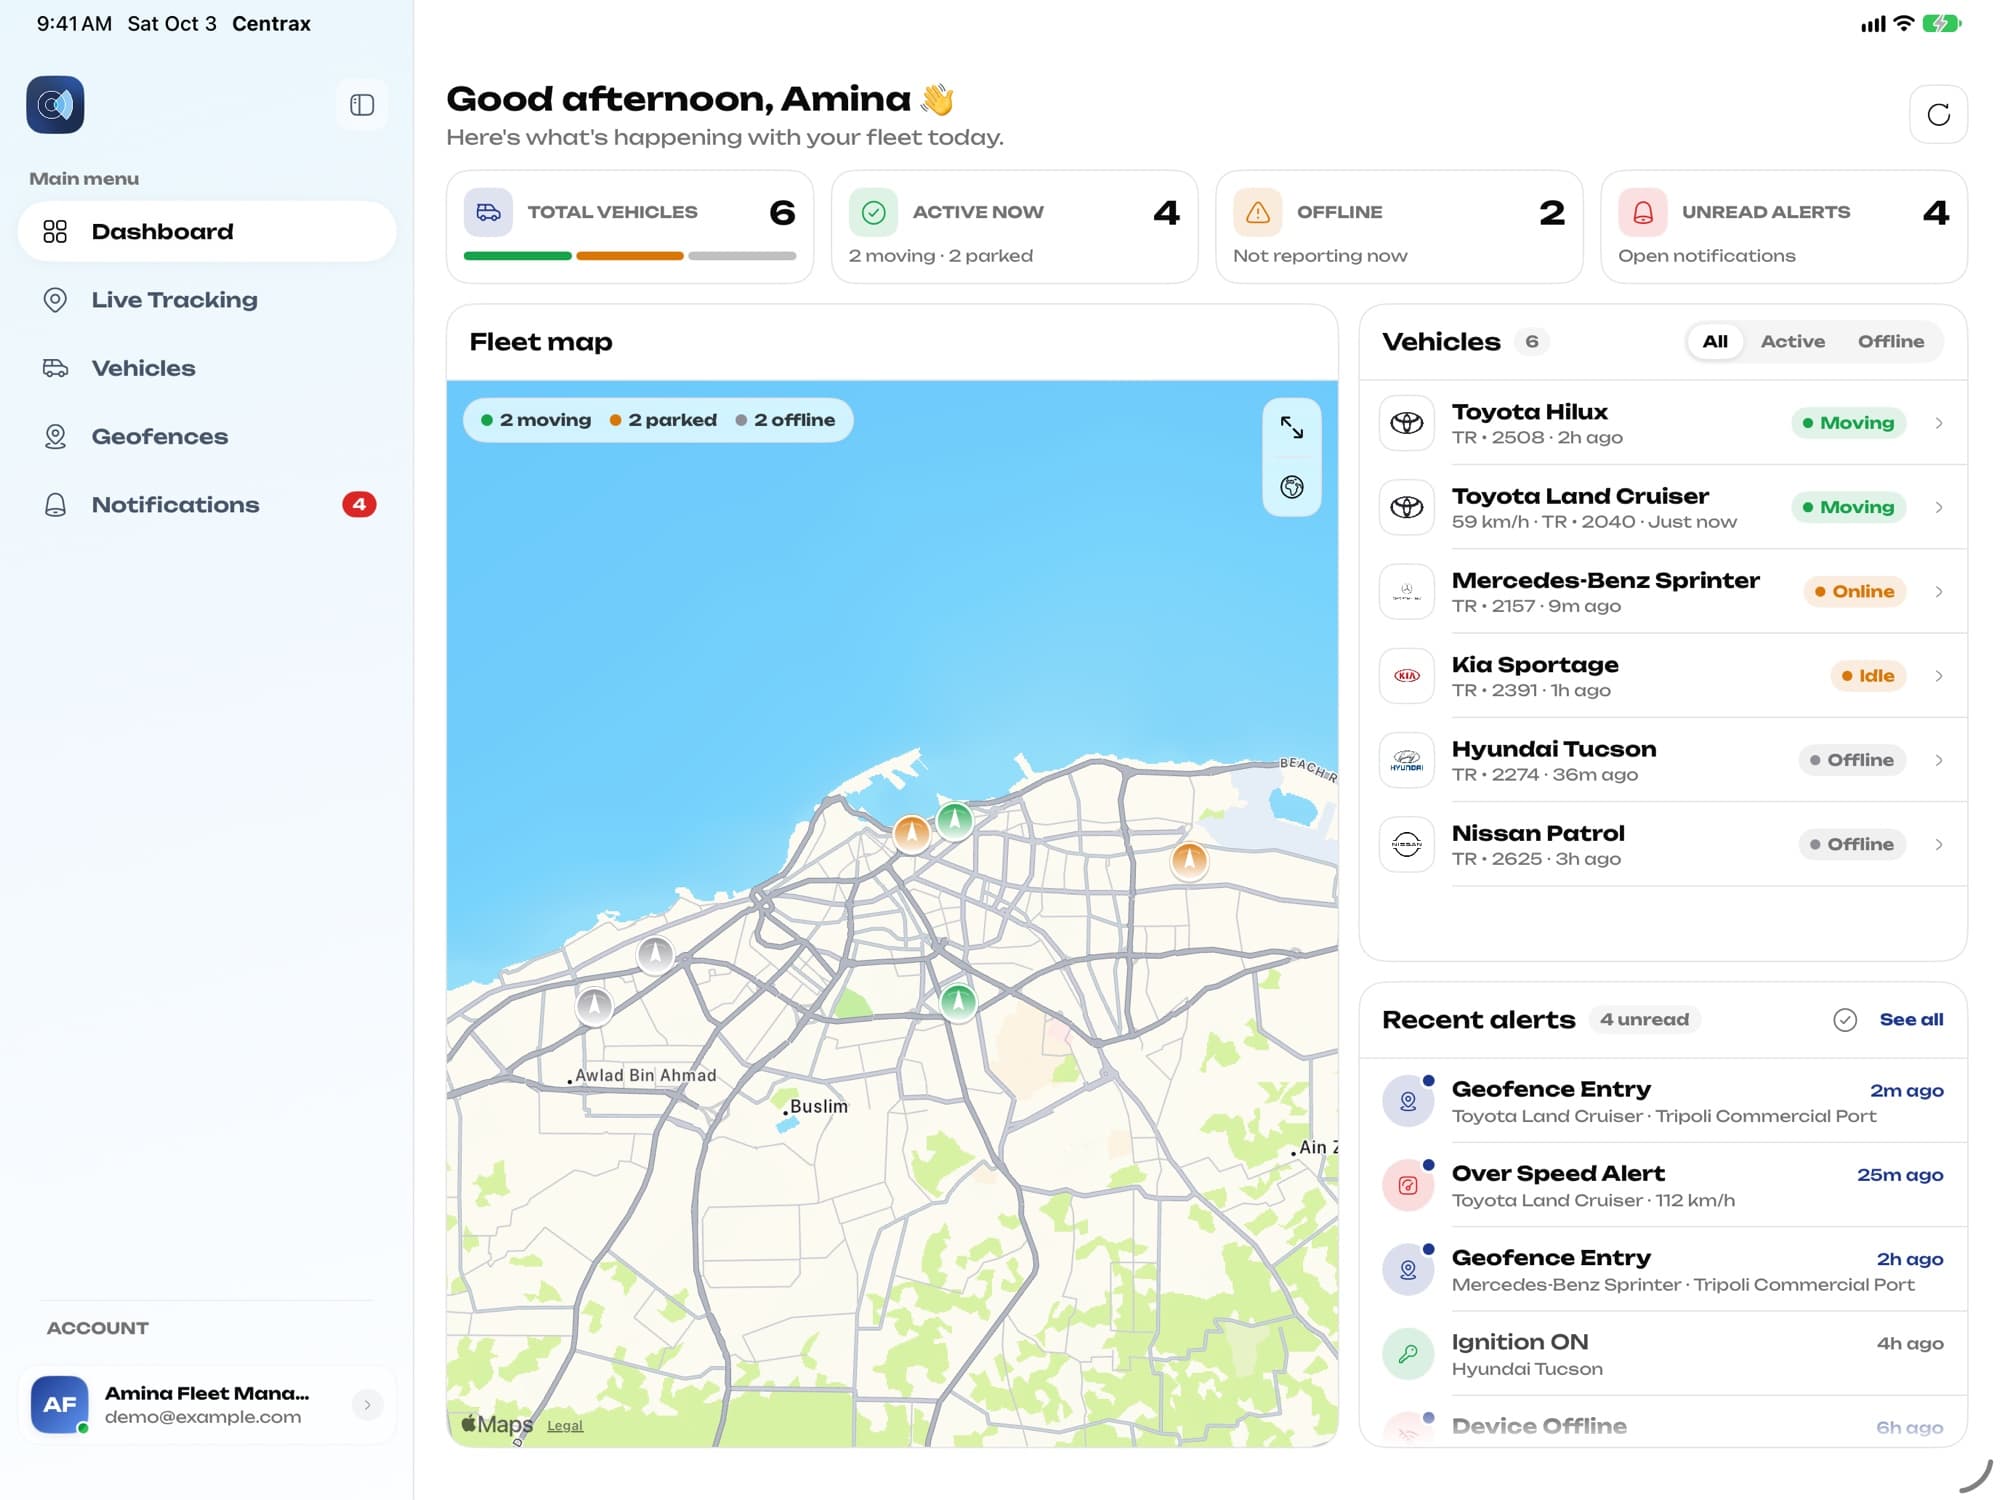Open account details chevron for Amina
Screen dimensions: 2000x1500
[x=367, y=1405]
